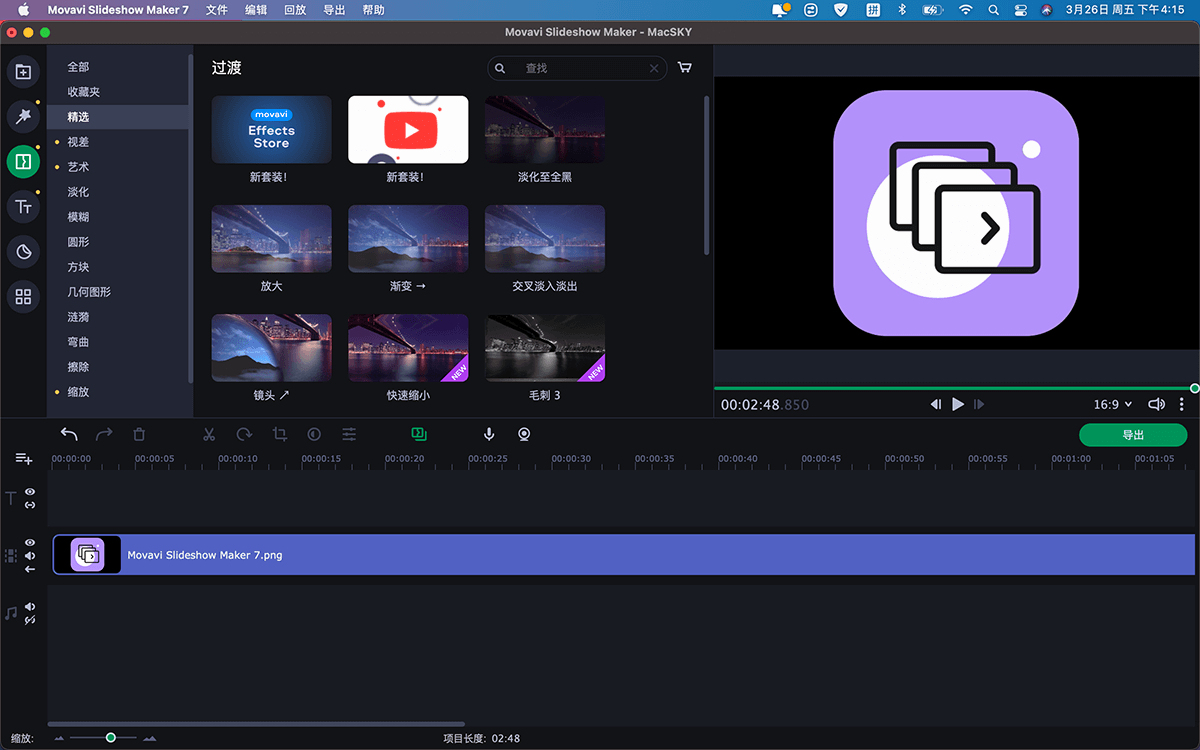Viewport: 1200px width, 750px height.
Task: Delete selected clip with trash icon
Action: pyautogui.click(x=139, y=434)
